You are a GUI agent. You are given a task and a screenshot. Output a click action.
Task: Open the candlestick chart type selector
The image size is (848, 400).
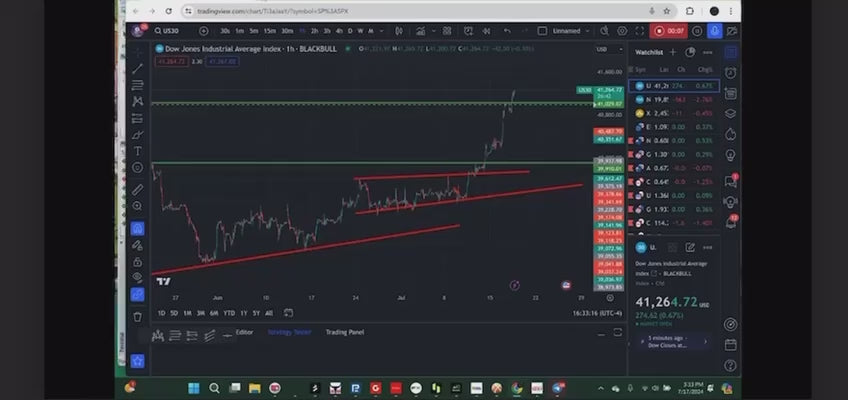(399, 31)
